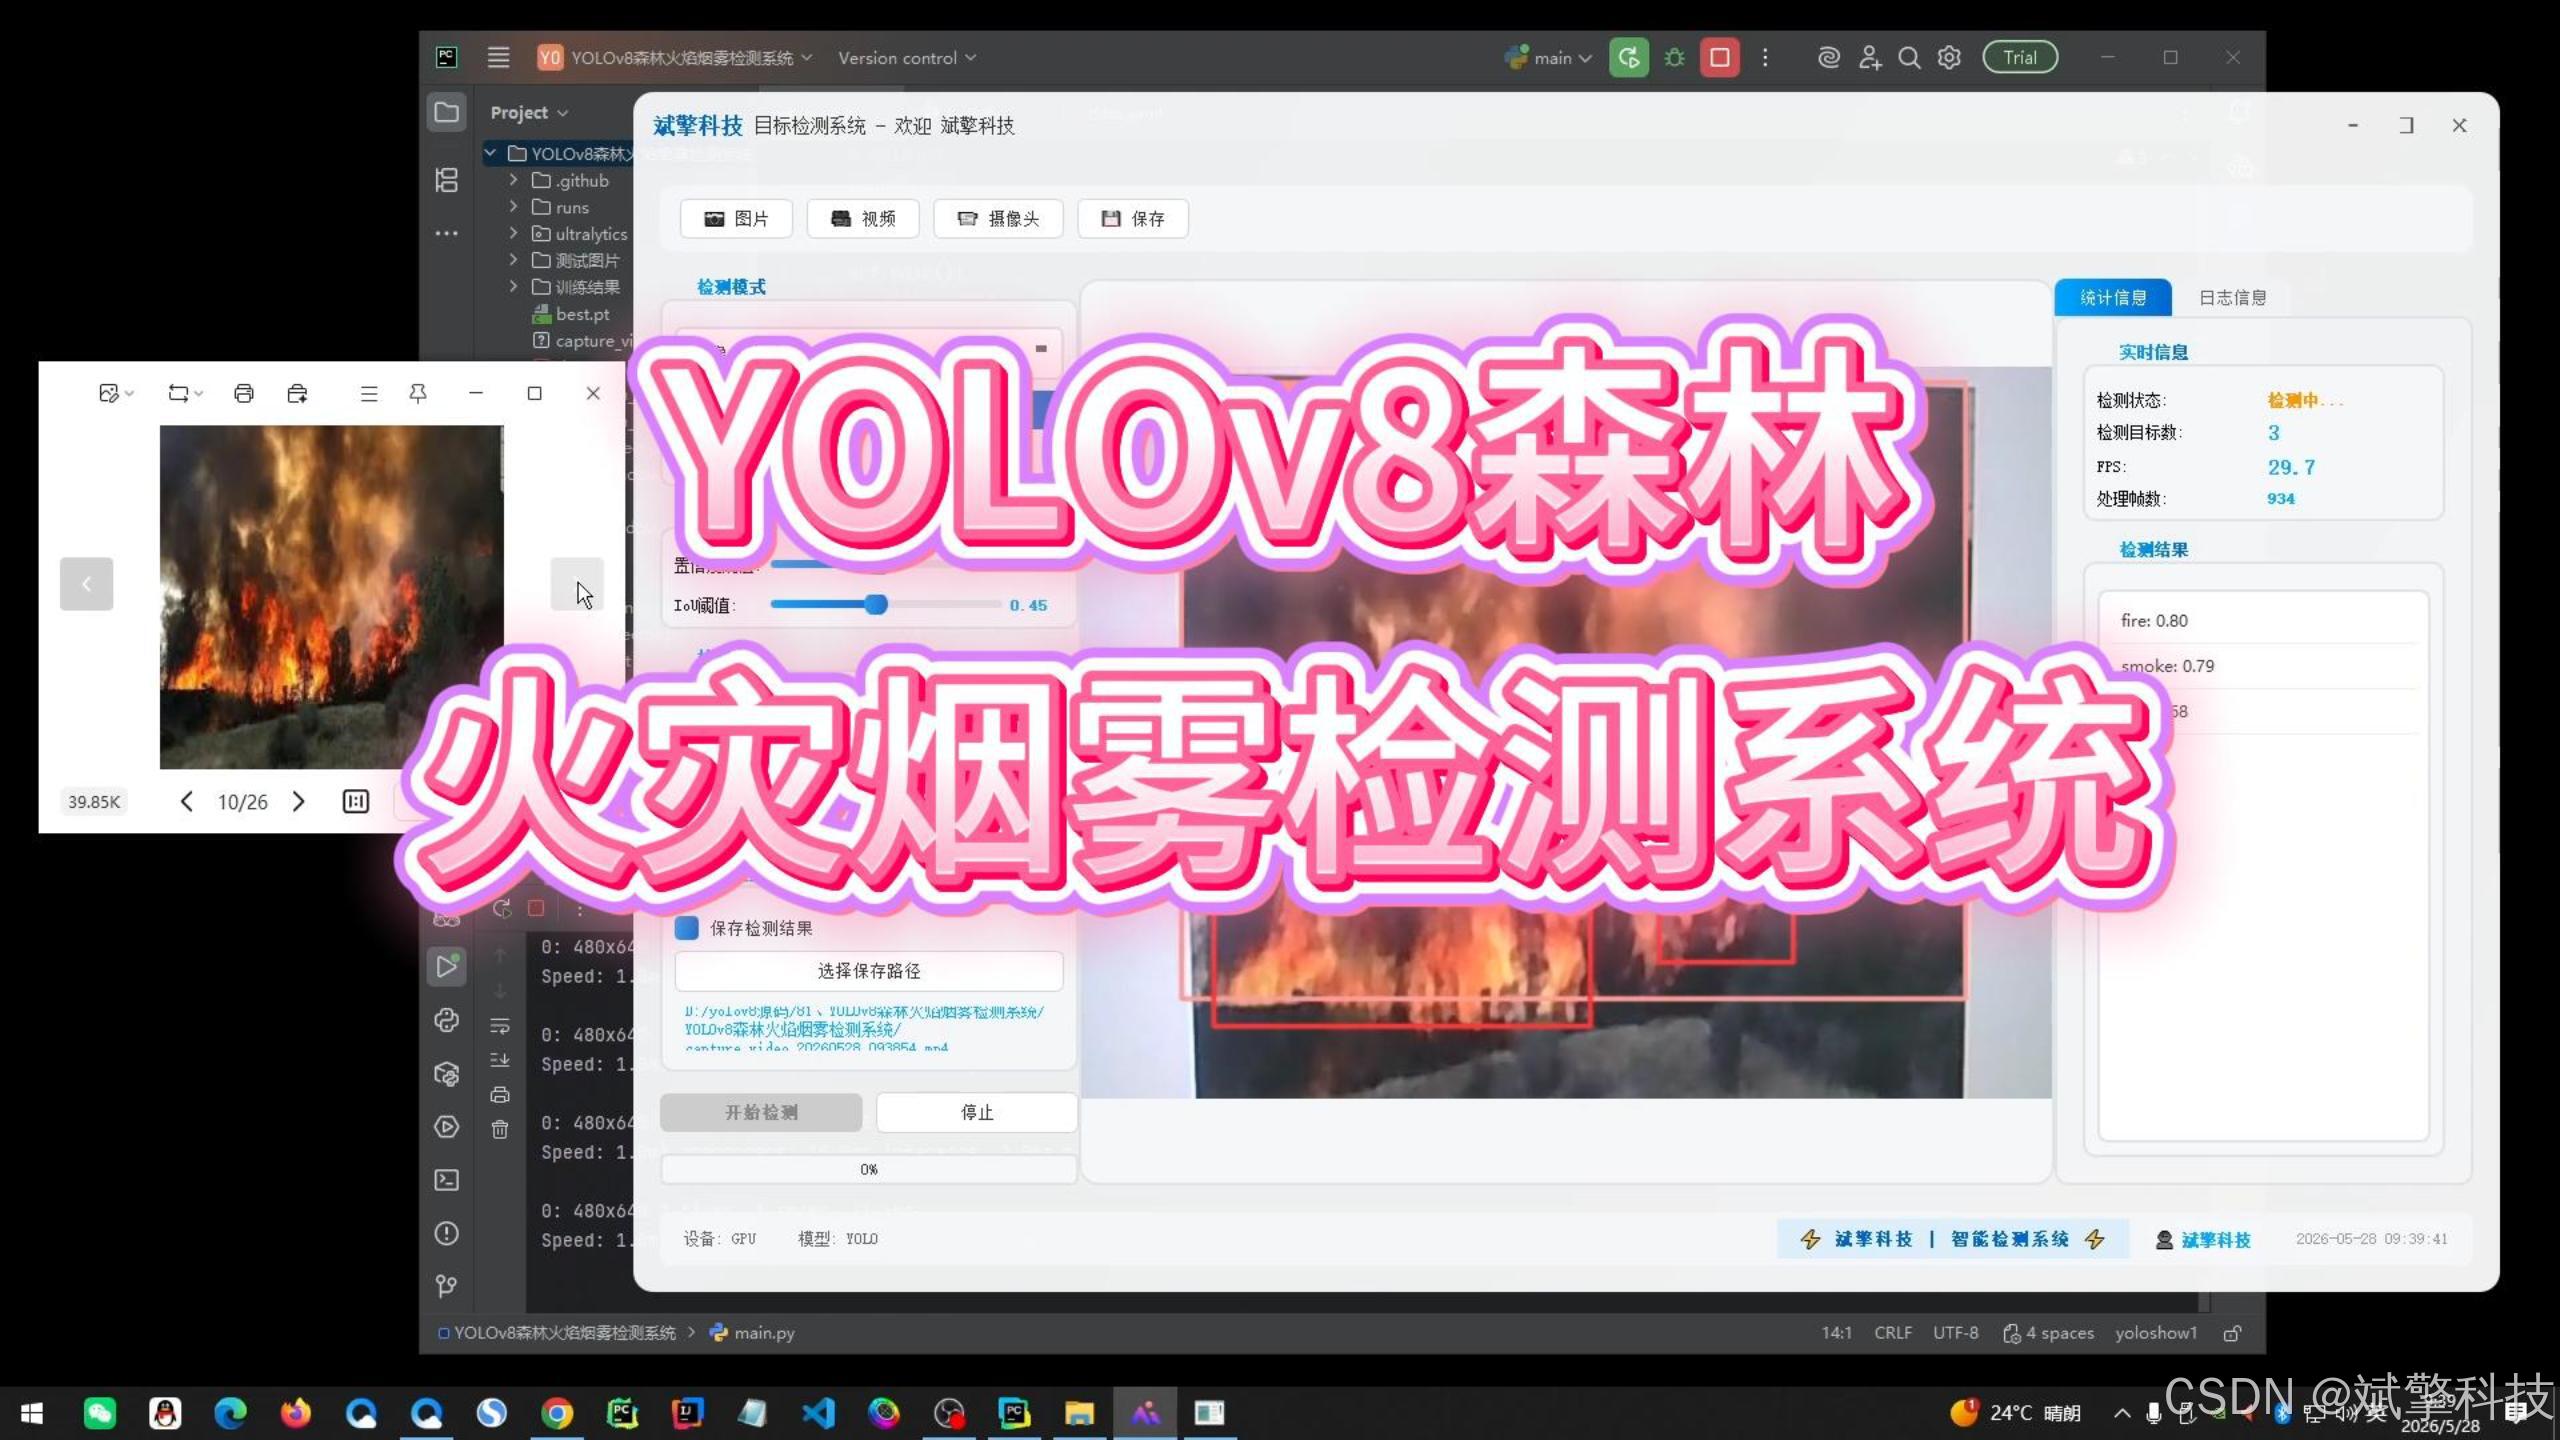This screenshot has width=2560, height=1440.
Task: Open the Run tool window icon
Action: [446, 967]
